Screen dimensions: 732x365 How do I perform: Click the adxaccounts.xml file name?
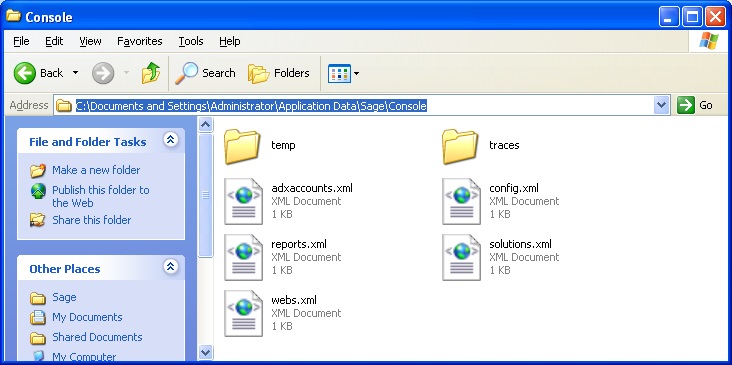(312, 188)
